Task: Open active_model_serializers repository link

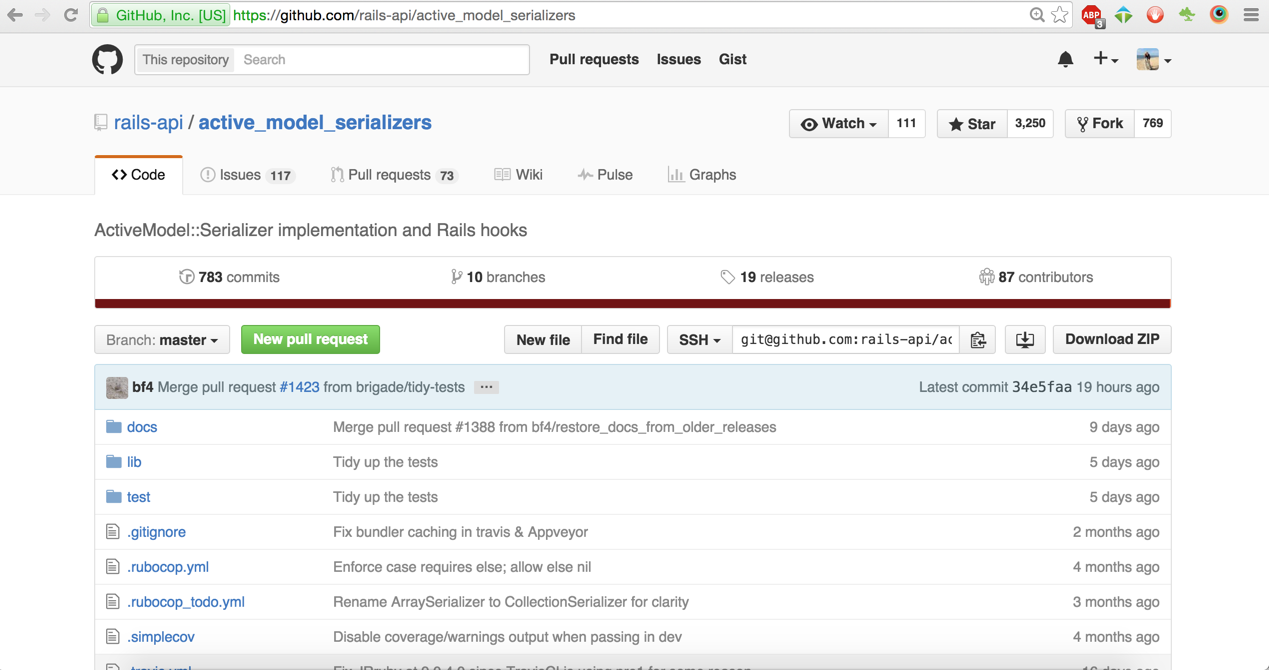Action: [x=315, y=123]
